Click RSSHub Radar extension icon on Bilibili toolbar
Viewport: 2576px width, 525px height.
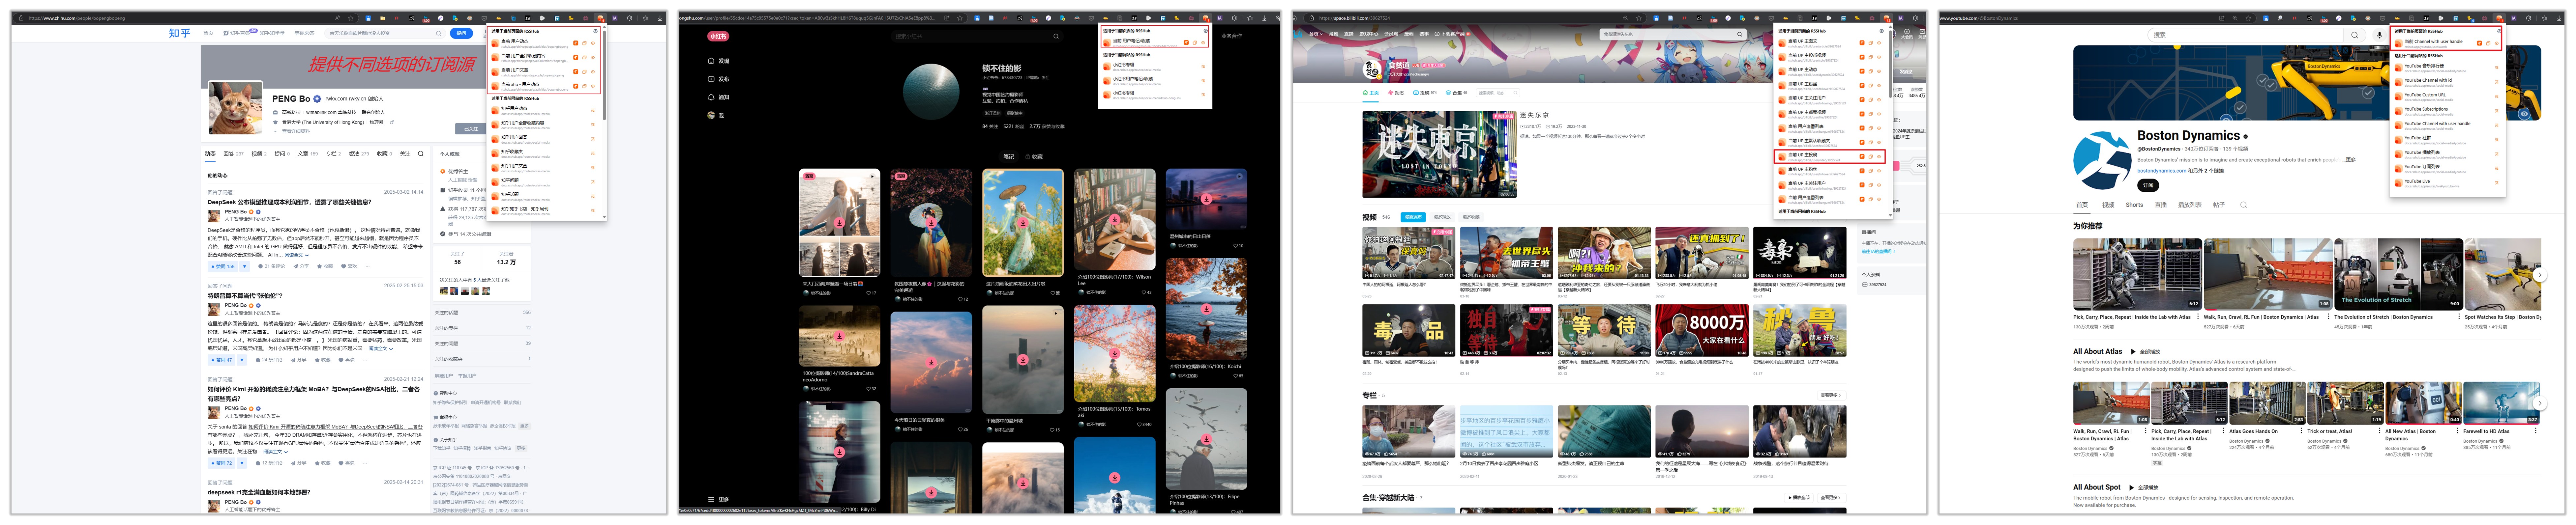[1886, 18]
